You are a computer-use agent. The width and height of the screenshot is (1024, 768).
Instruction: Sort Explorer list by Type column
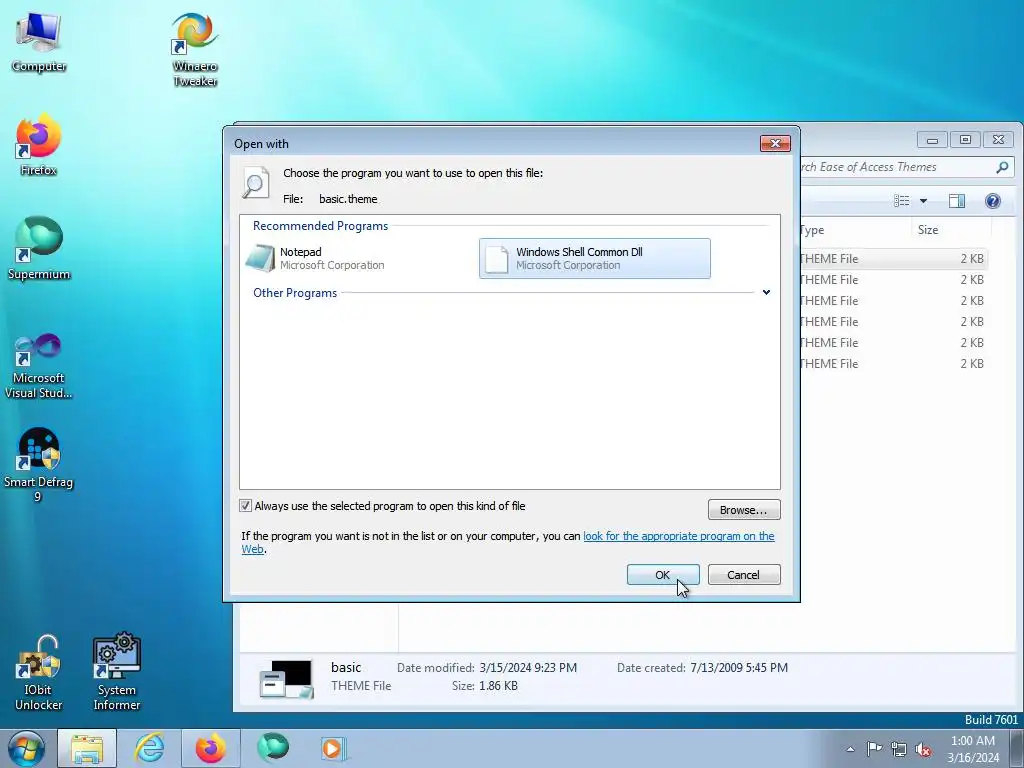point(854,230)
